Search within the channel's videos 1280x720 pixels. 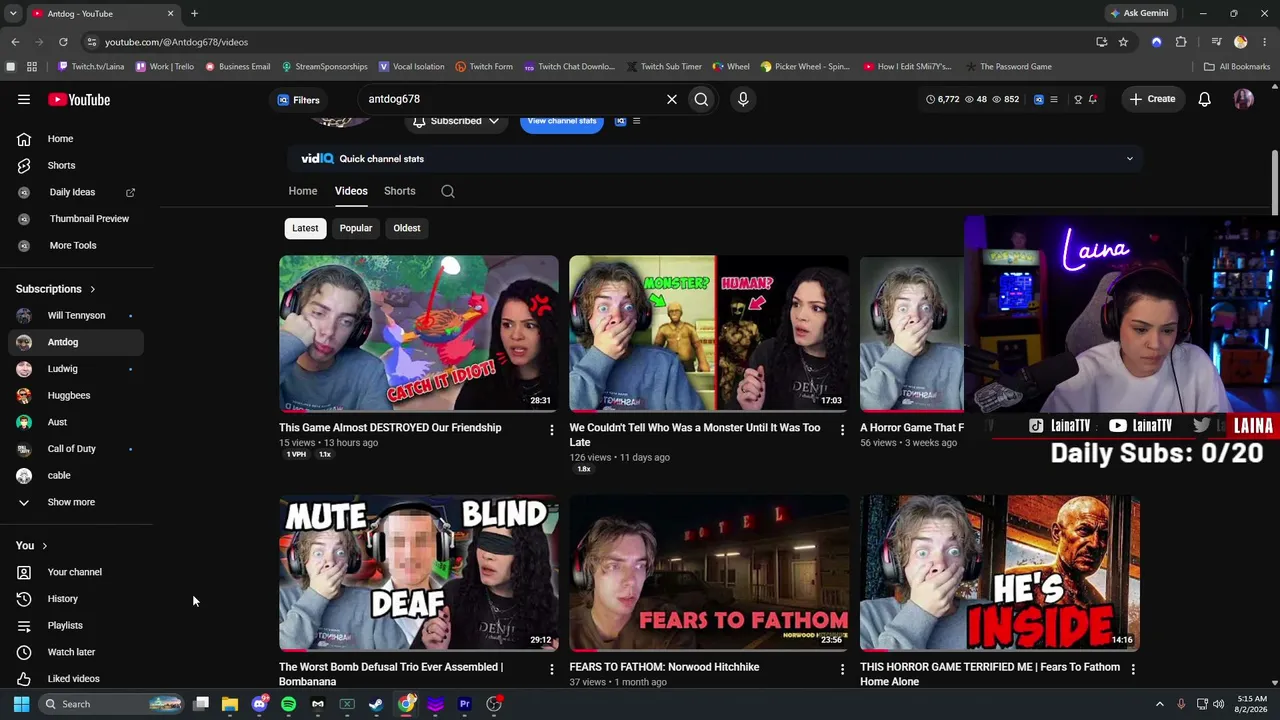point(448,191)
